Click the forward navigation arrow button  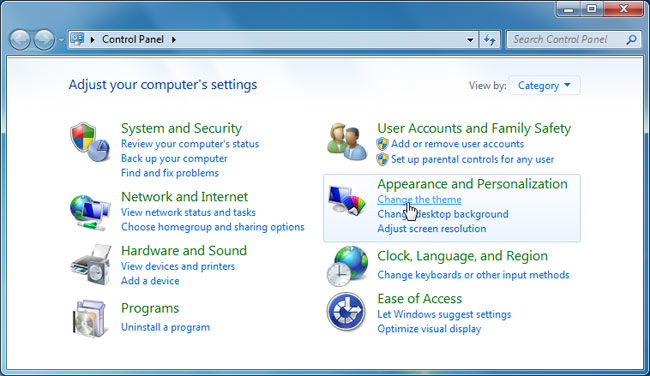click(x=44, y=40)
